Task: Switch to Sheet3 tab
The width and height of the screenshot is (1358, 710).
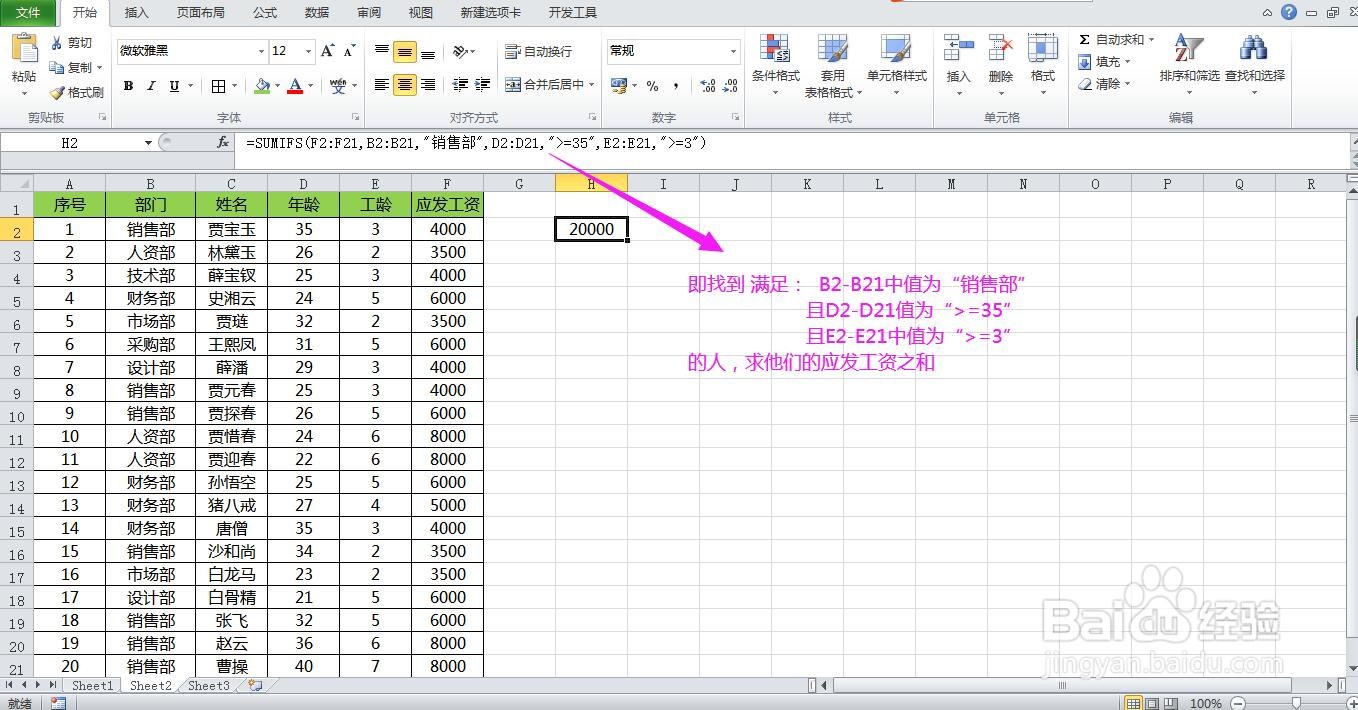Action: [209, 686]
